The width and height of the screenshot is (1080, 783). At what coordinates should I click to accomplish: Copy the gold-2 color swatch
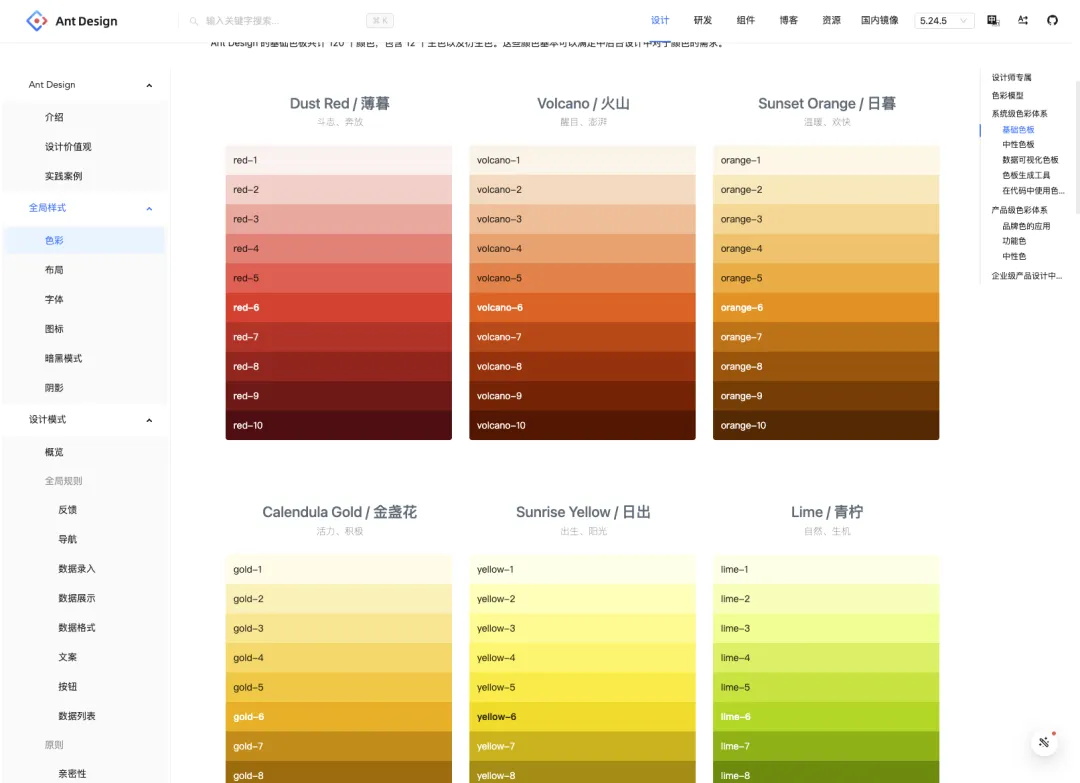tap(339, 599)
